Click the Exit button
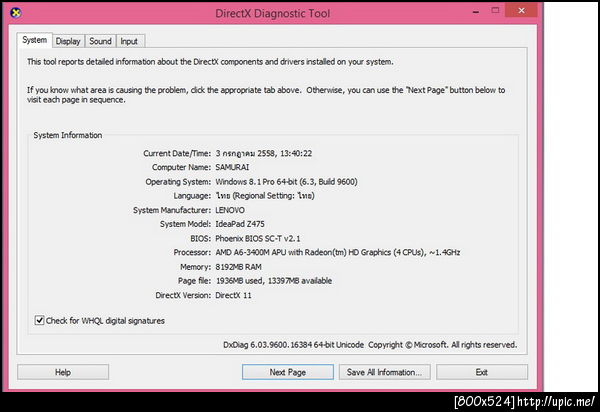Image resolution: width=600 pixels, height=412 pixels. [482, 372]
